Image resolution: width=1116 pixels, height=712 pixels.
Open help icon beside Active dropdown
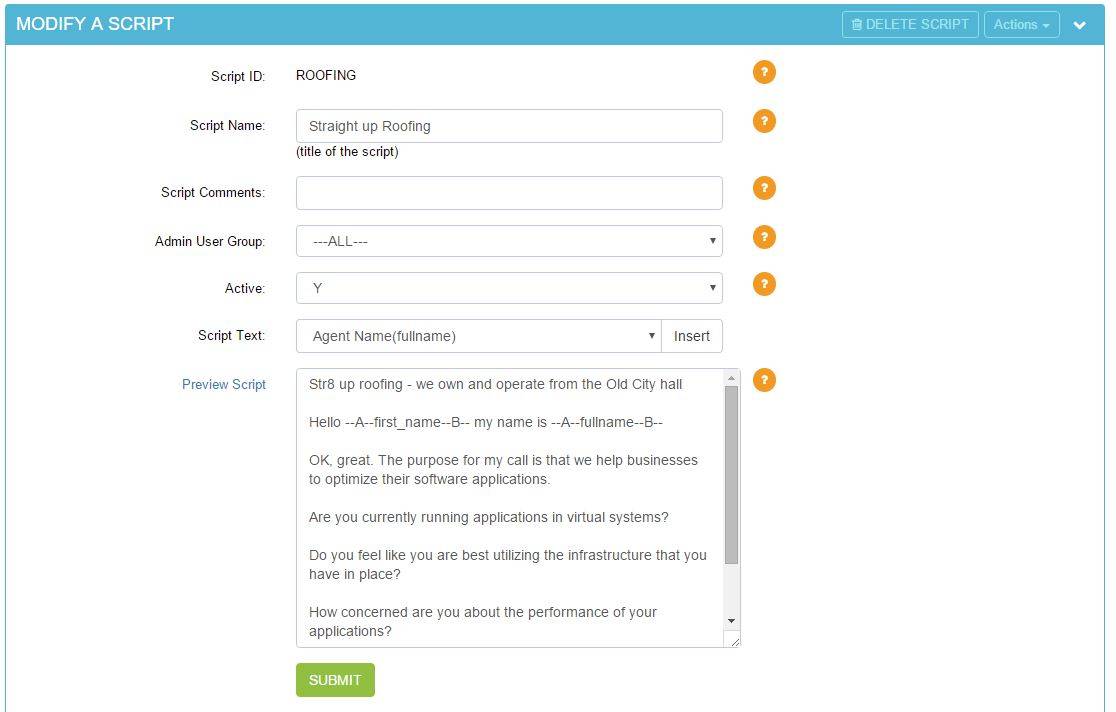click(x=764, y=284)
